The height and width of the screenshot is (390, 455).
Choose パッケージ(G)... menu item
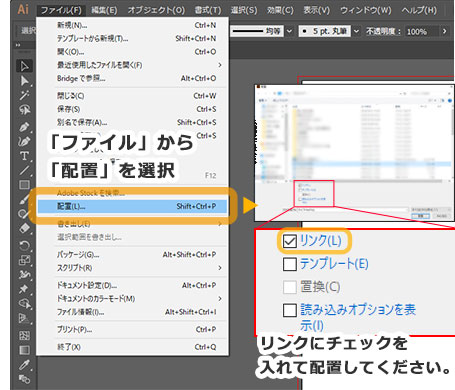133,254
